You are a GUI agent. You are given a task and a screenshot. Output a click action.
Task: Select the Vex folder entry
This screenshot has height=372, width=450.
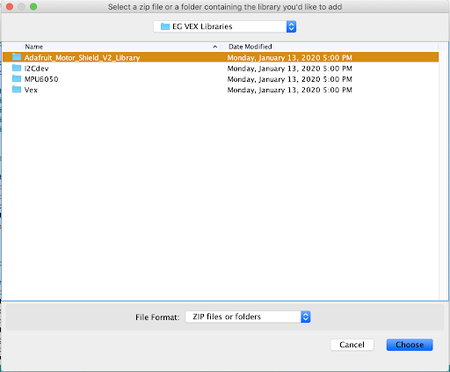pyautogui.click(x=221, y=90)
